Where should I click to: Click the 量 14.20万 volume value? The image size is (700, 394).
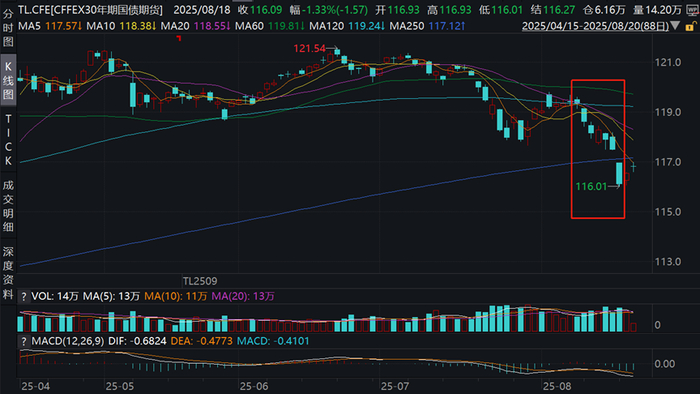658,10
